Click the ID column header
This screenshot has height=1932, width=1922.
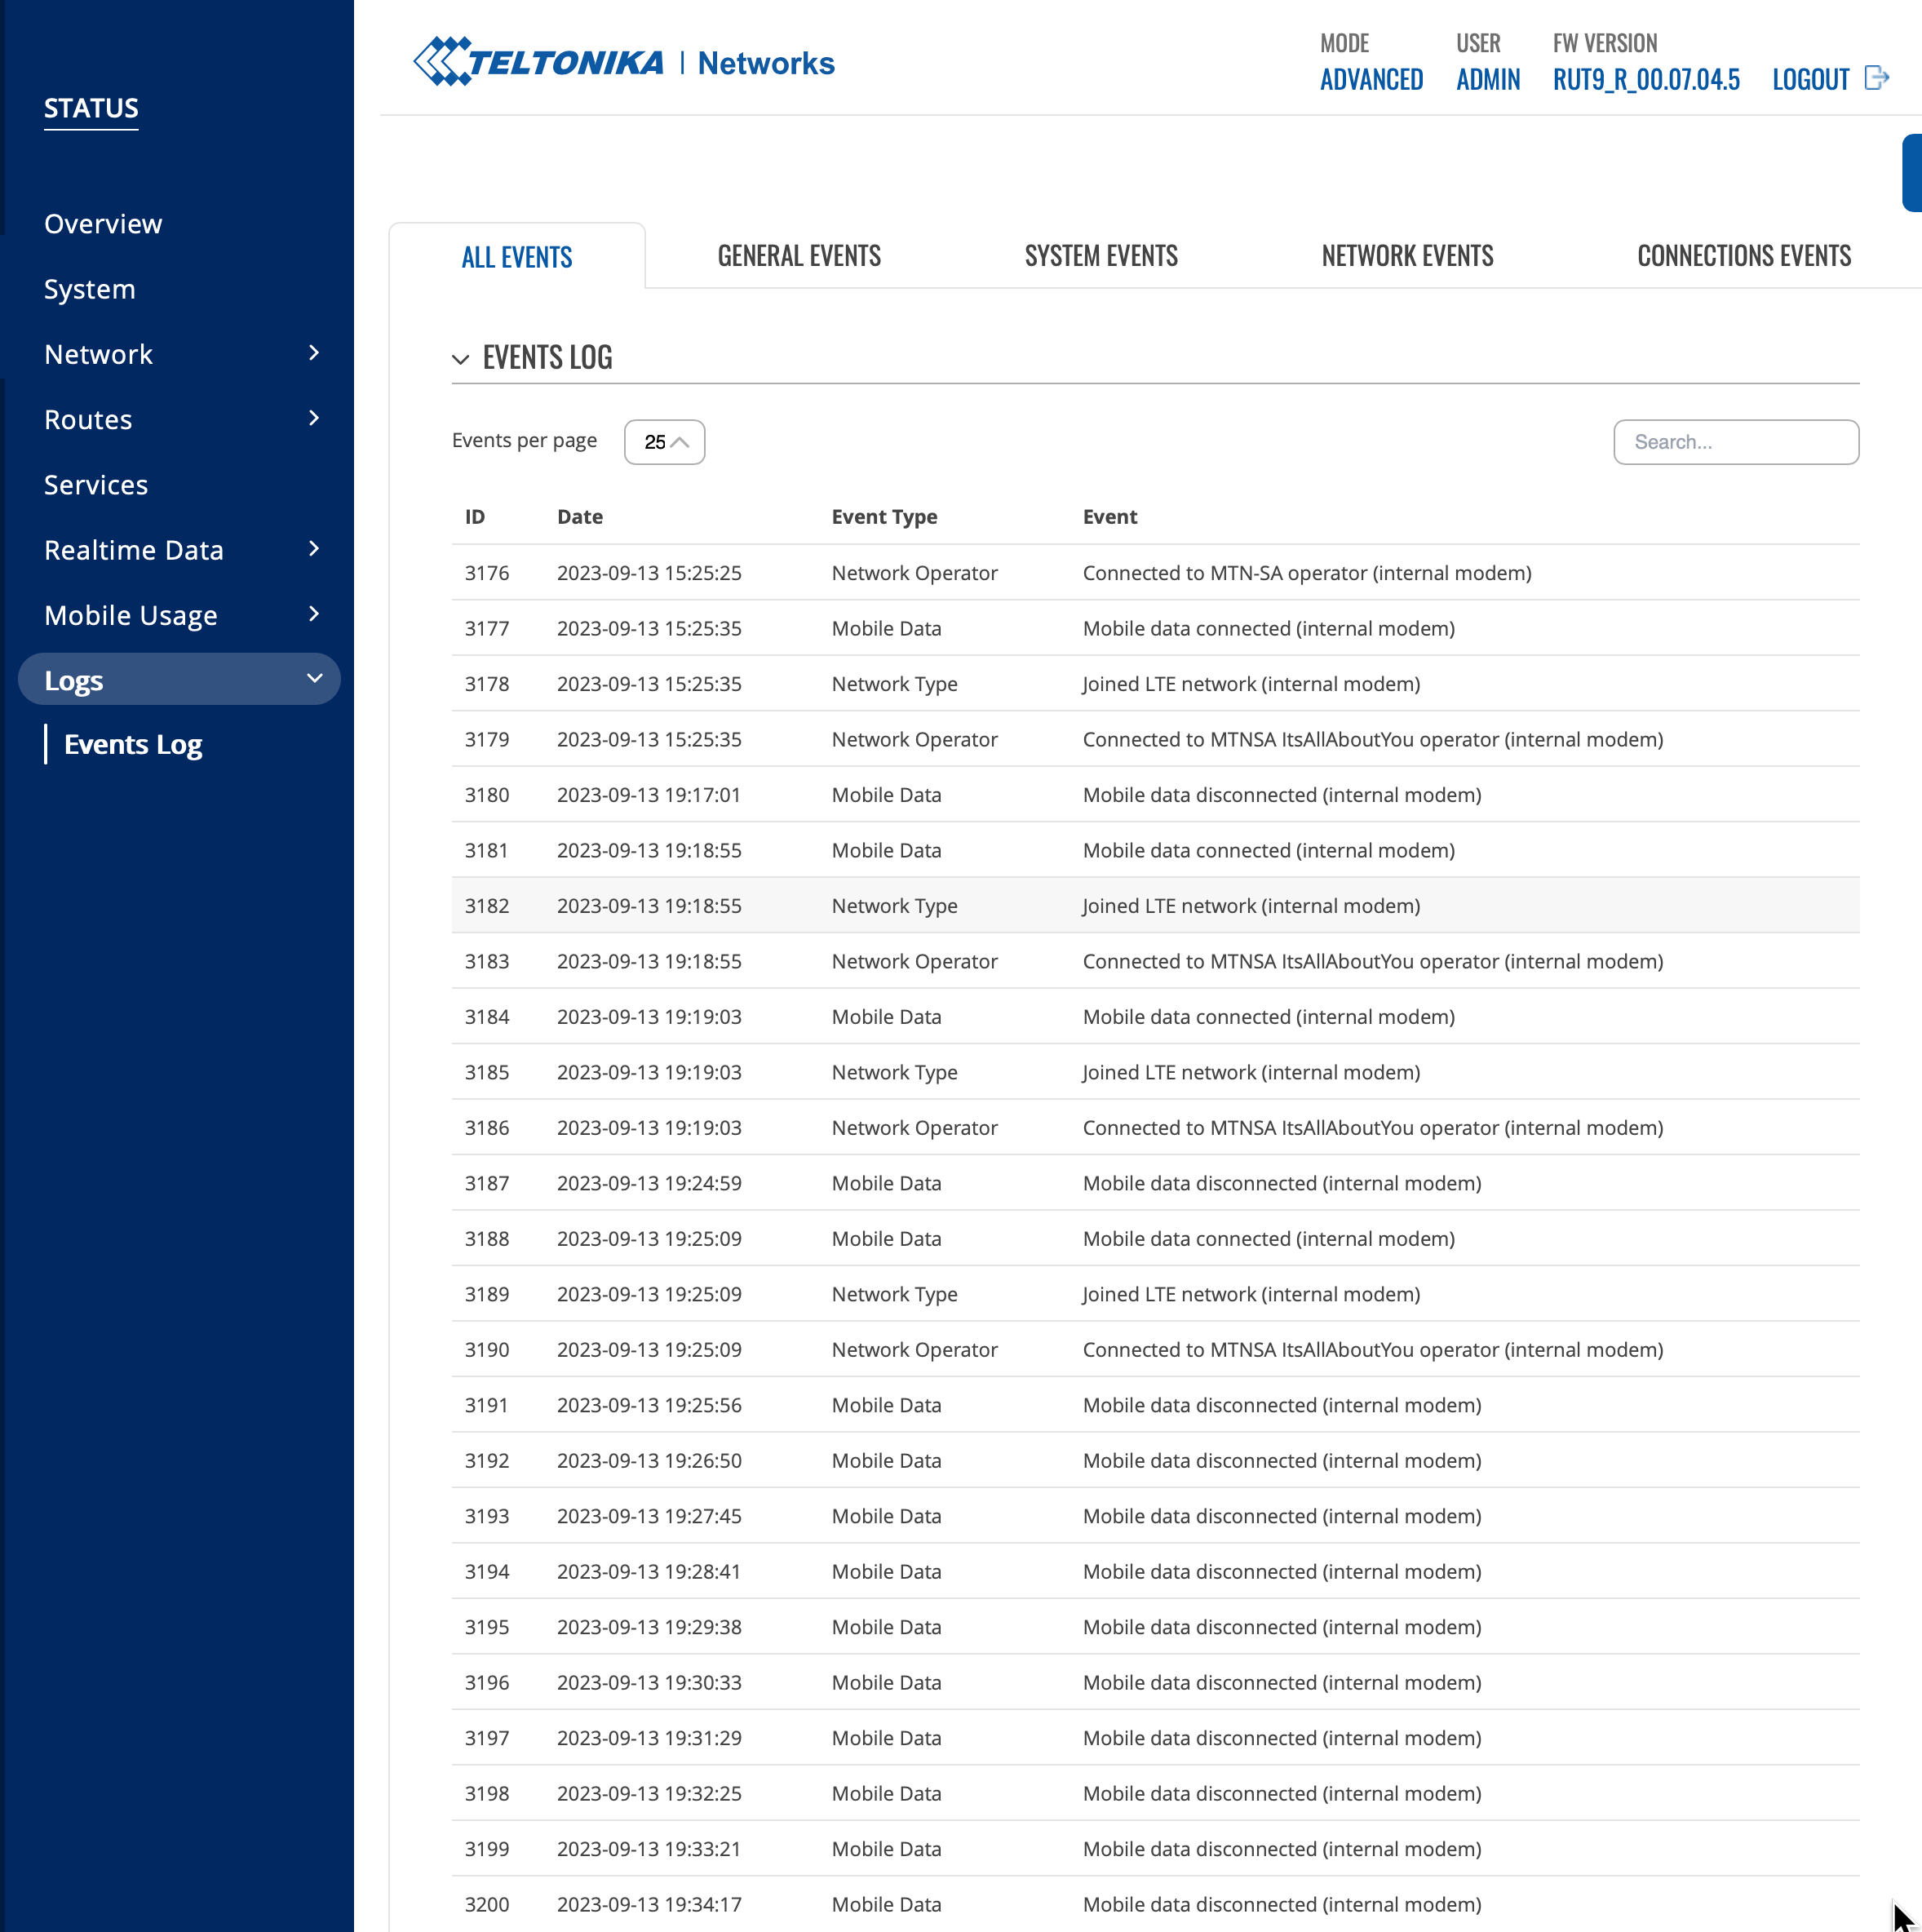pos(475,517)
